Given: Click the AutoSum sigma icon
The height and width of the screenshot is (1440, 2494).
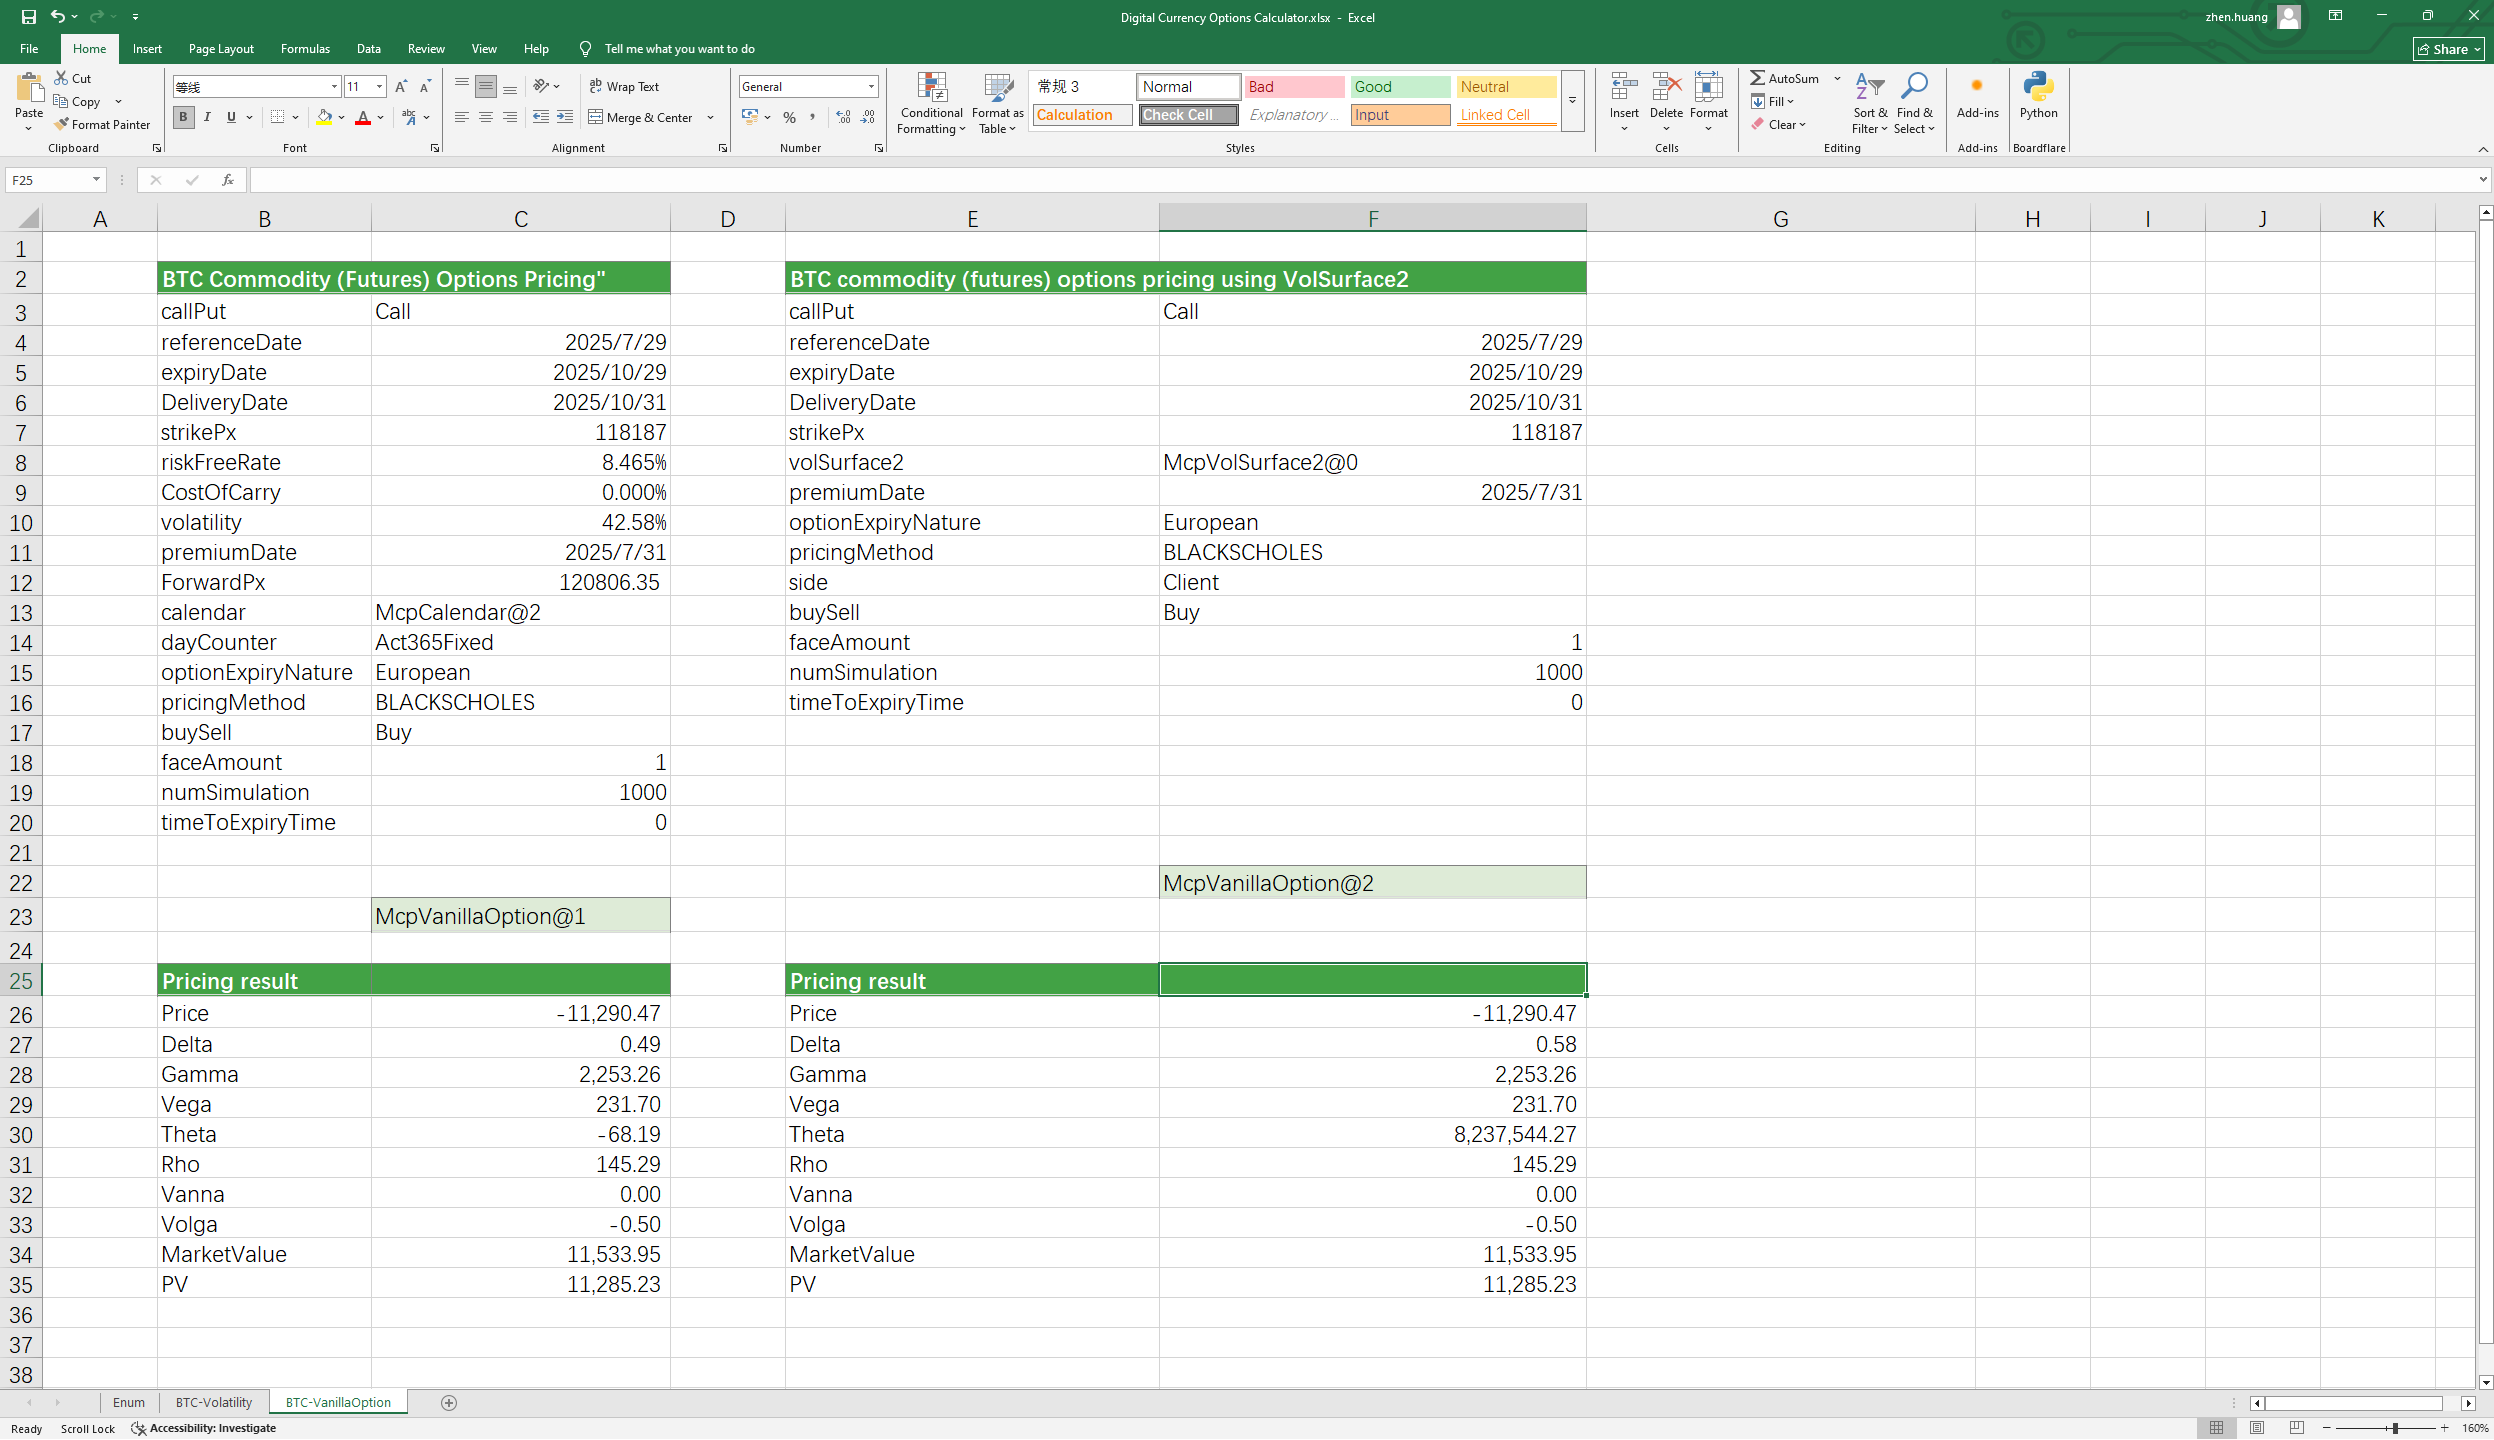Looking at the screenshot, I should pyautogui.click(x=1757, y=78).
